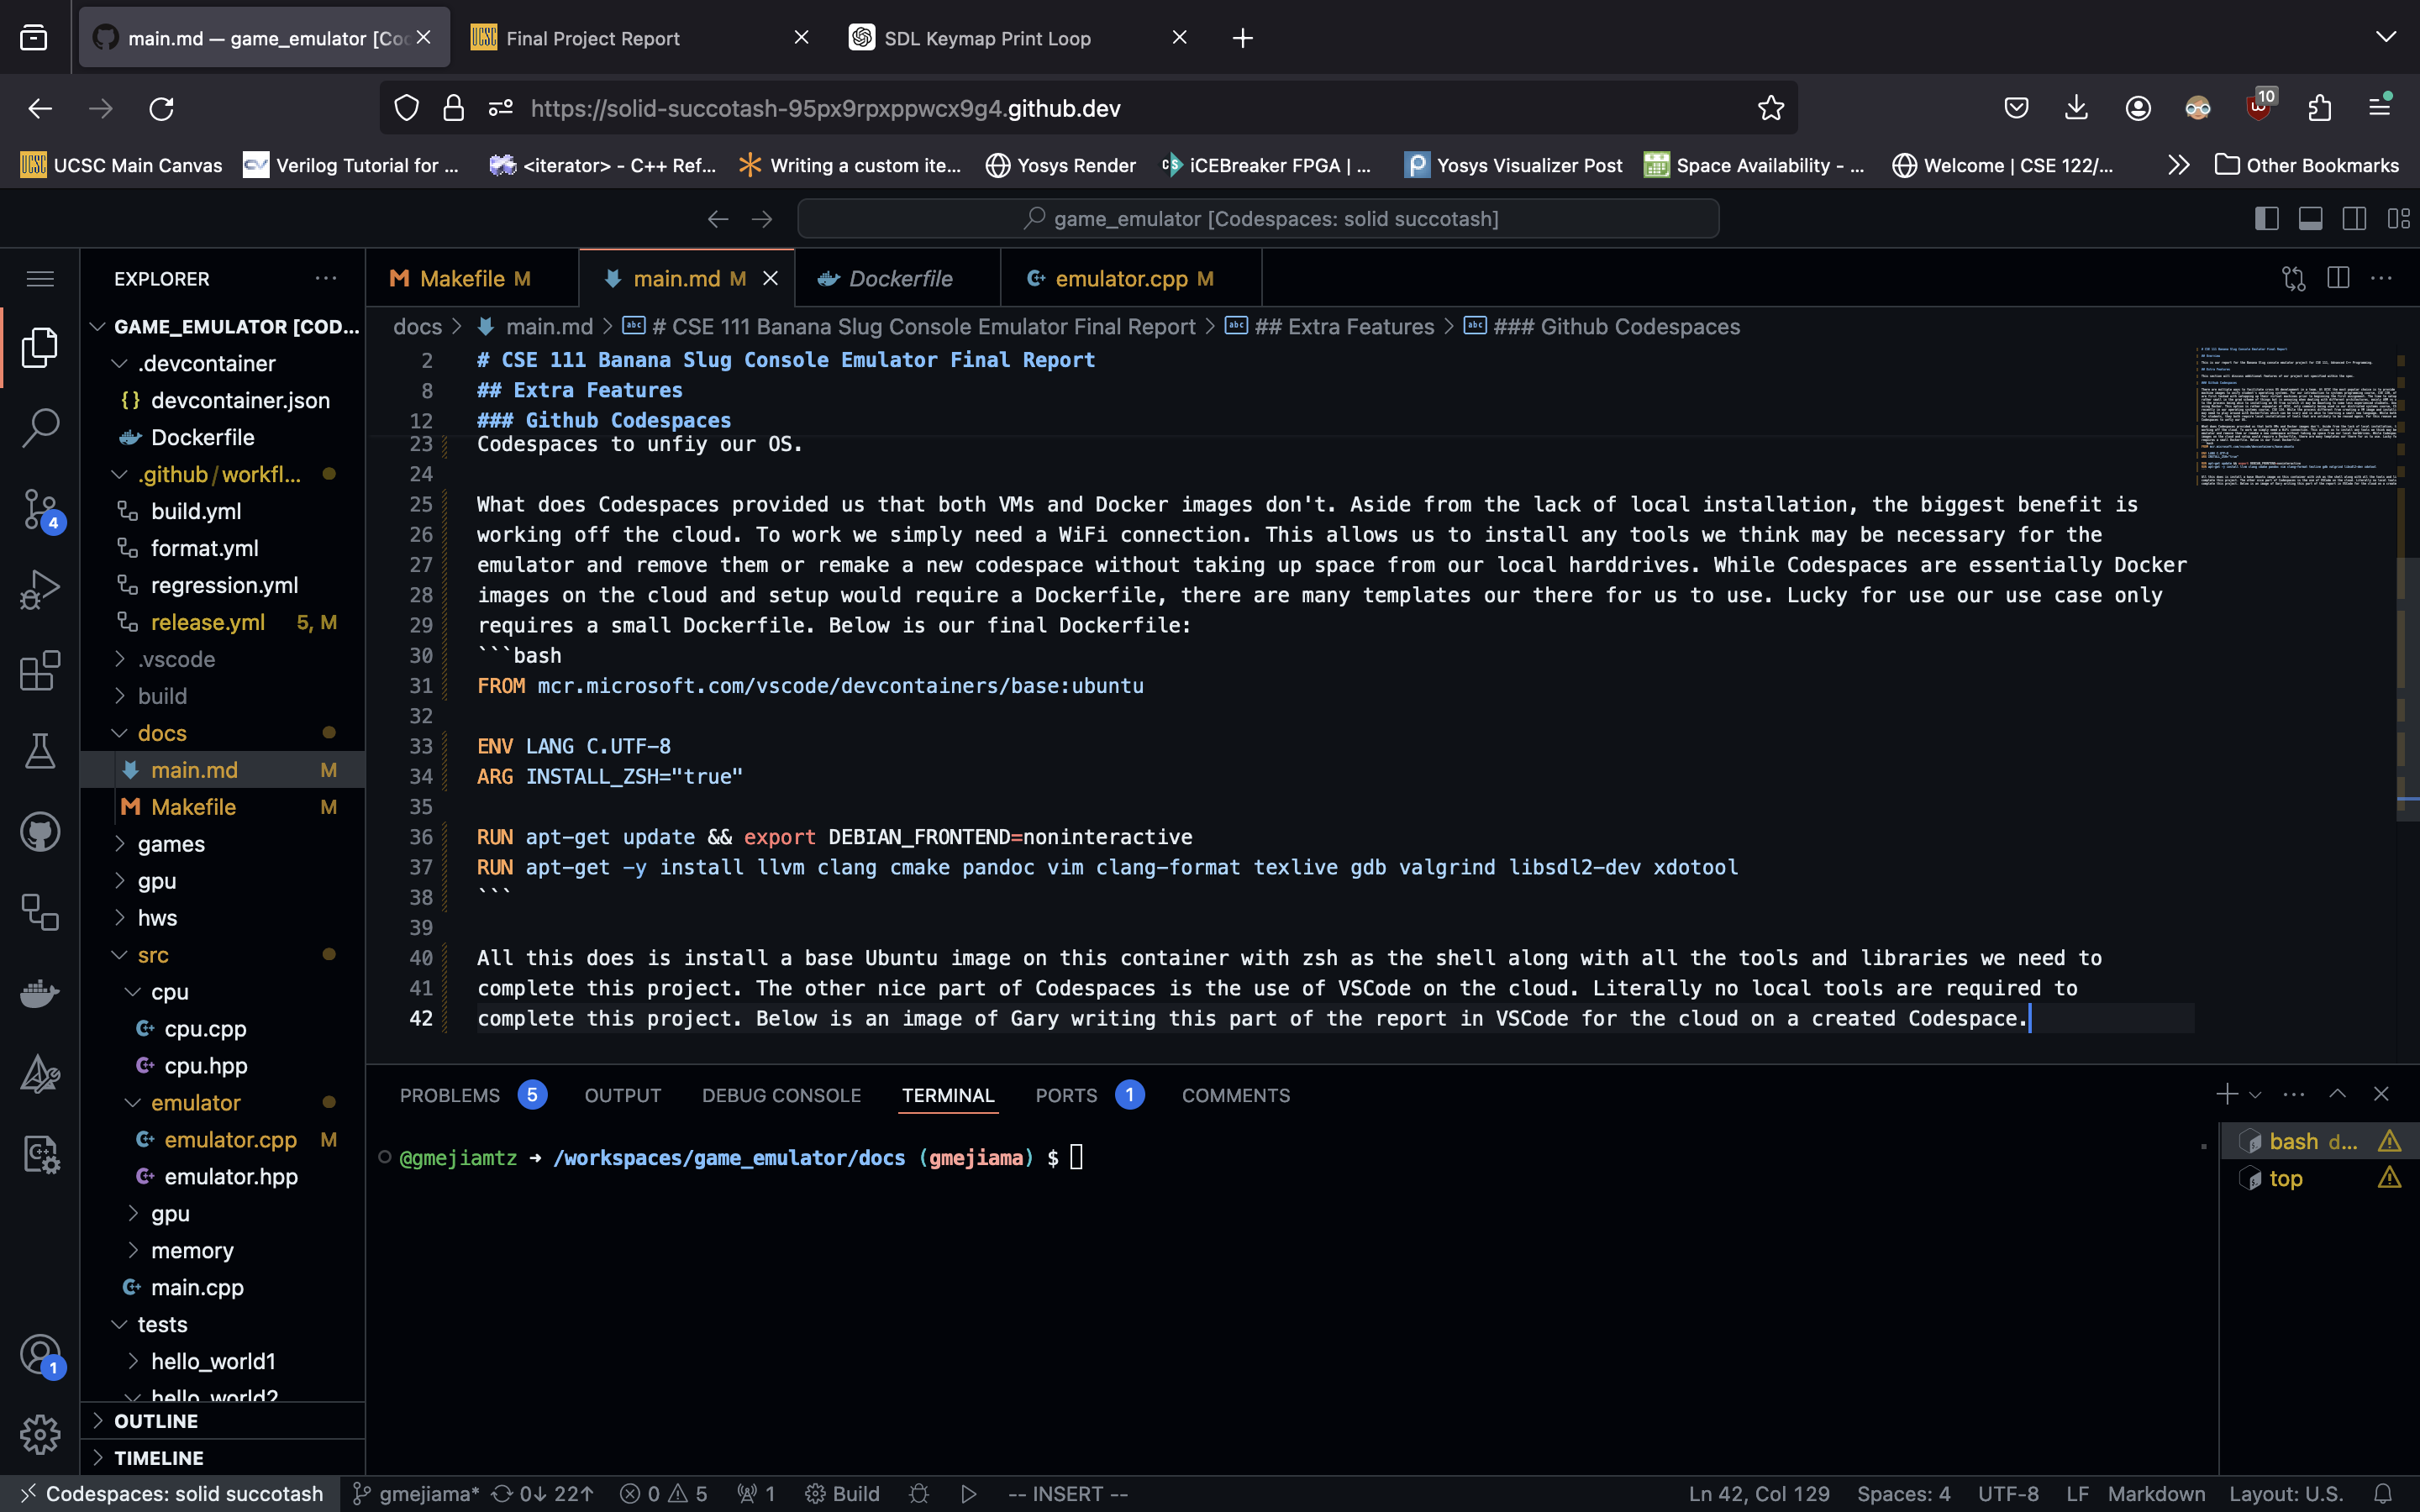Toggle secondary side bar visibility
Image resolution: width=2420 pixels, height=1512 pixels.
(x=2354, y=218)
